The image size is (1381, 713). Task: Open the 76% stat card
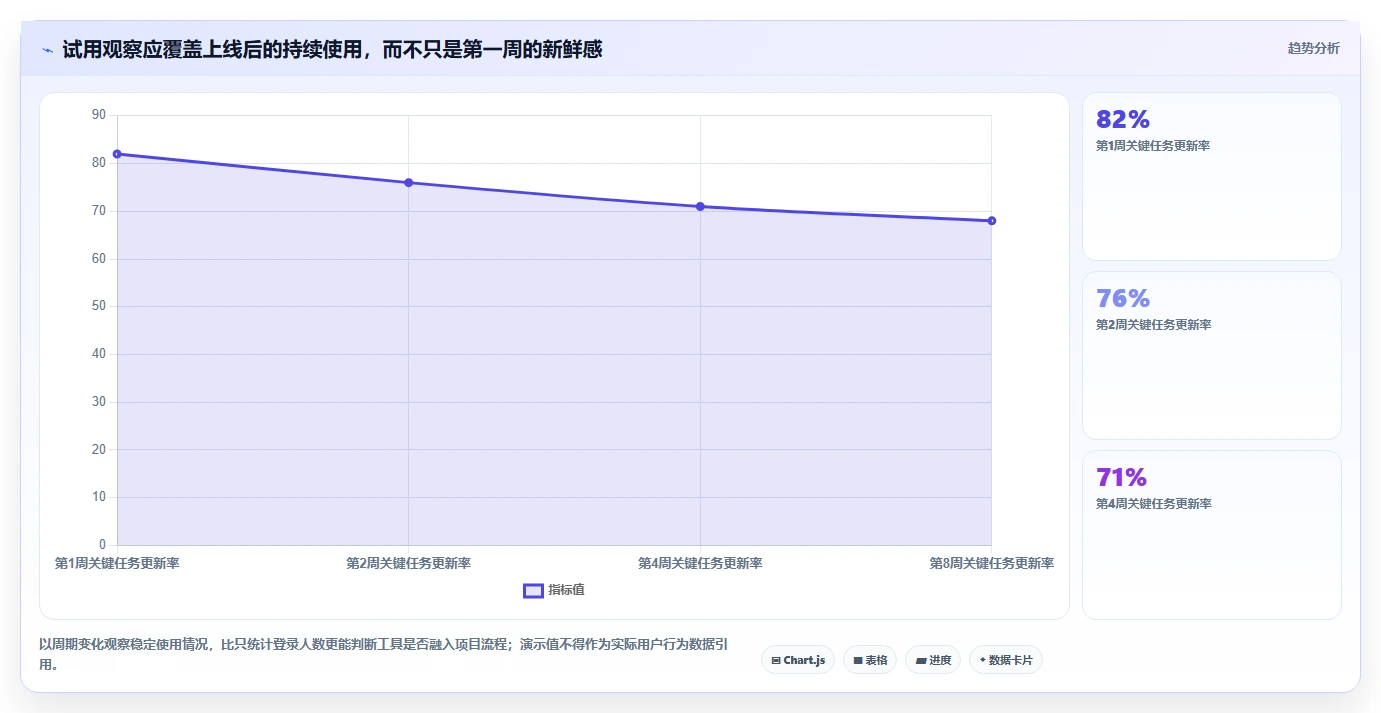coord(1212,356)
